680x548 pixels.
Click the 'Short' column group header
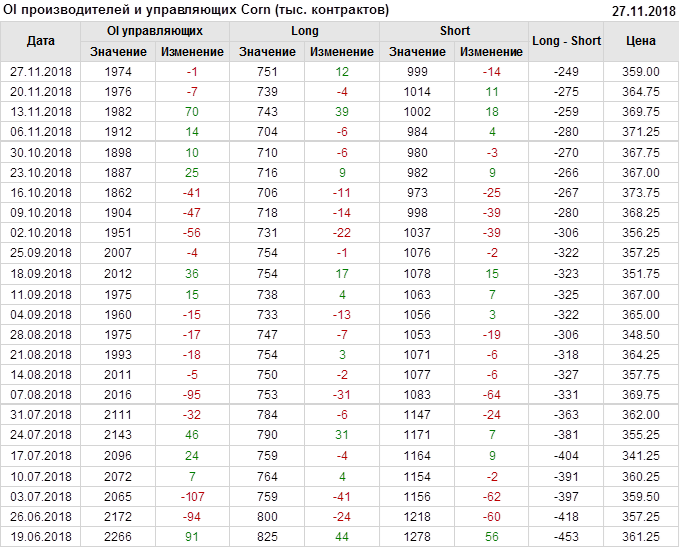point(455,31)
